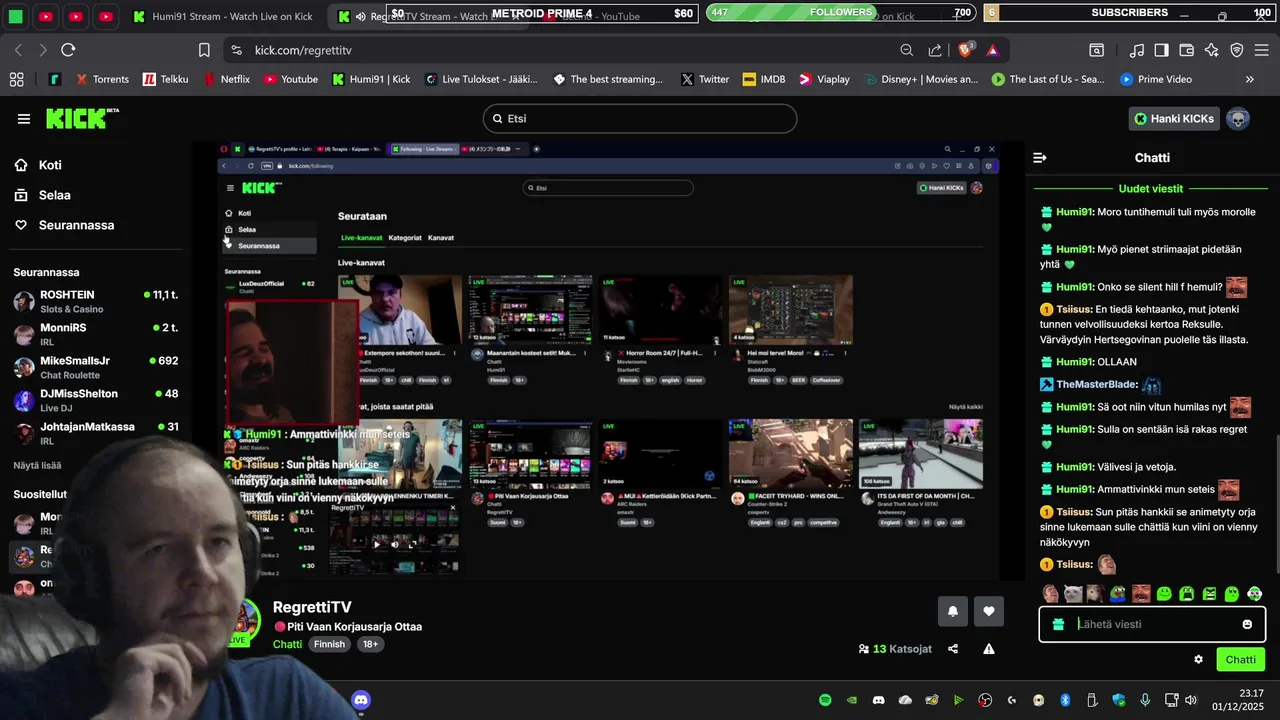Insert the Pepe frog emote
The width and height of the screenshot is (1280, 720).
click(1118, 594)
